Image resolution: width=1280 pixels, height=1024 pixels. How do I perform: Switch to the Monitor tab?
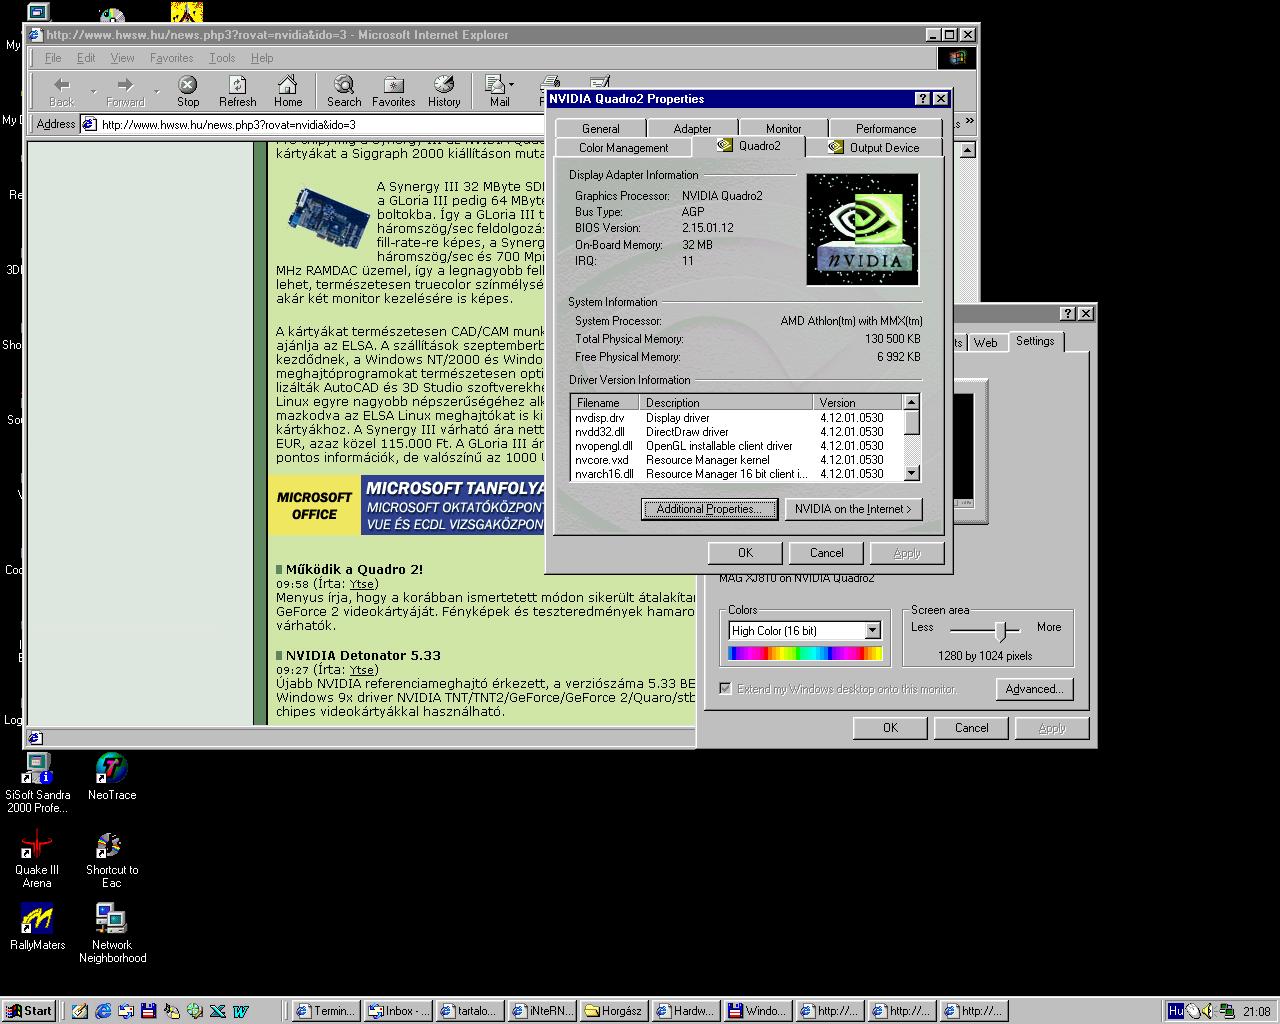click(x=783, y=129)
